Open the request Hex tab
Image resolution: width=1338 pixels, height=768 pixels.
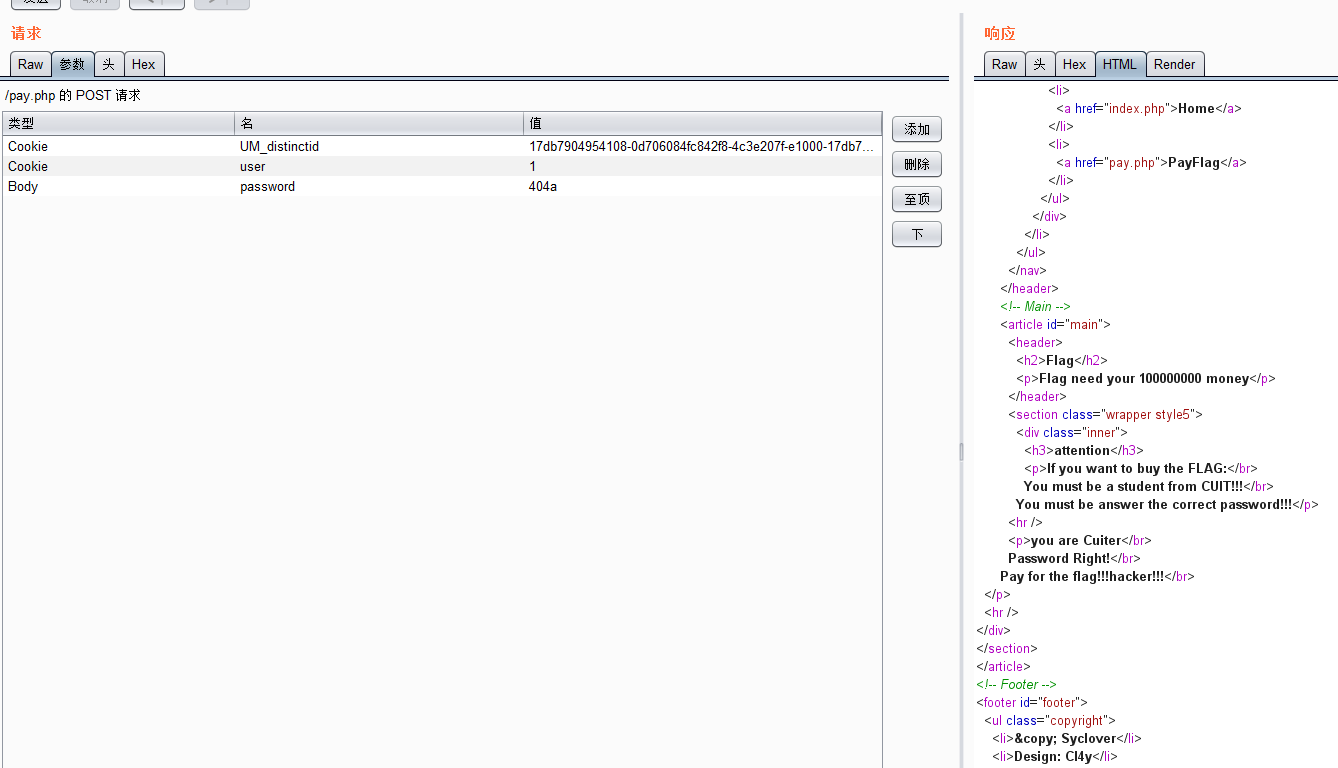(x=144, y=64)
